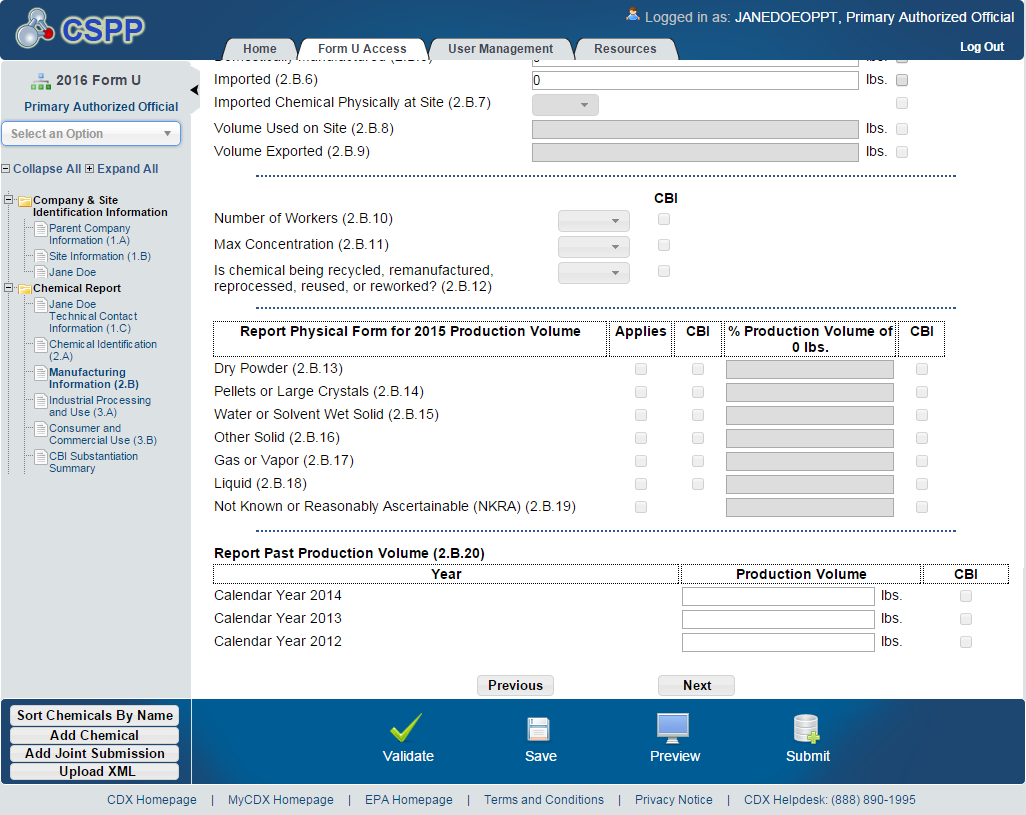This screenshot has height=815, width=1026.
Task: Check Applies box for Dry Powder
Action: [641, 369]
